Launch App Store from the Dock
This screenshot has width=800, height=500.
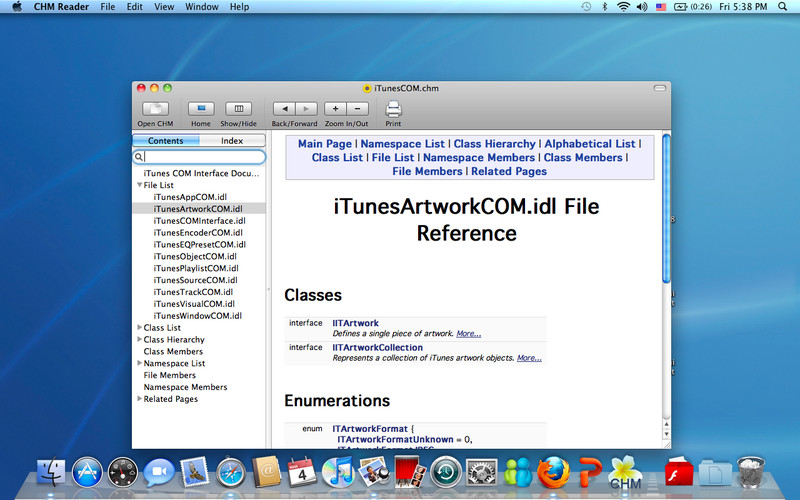(x=87, y=472)
